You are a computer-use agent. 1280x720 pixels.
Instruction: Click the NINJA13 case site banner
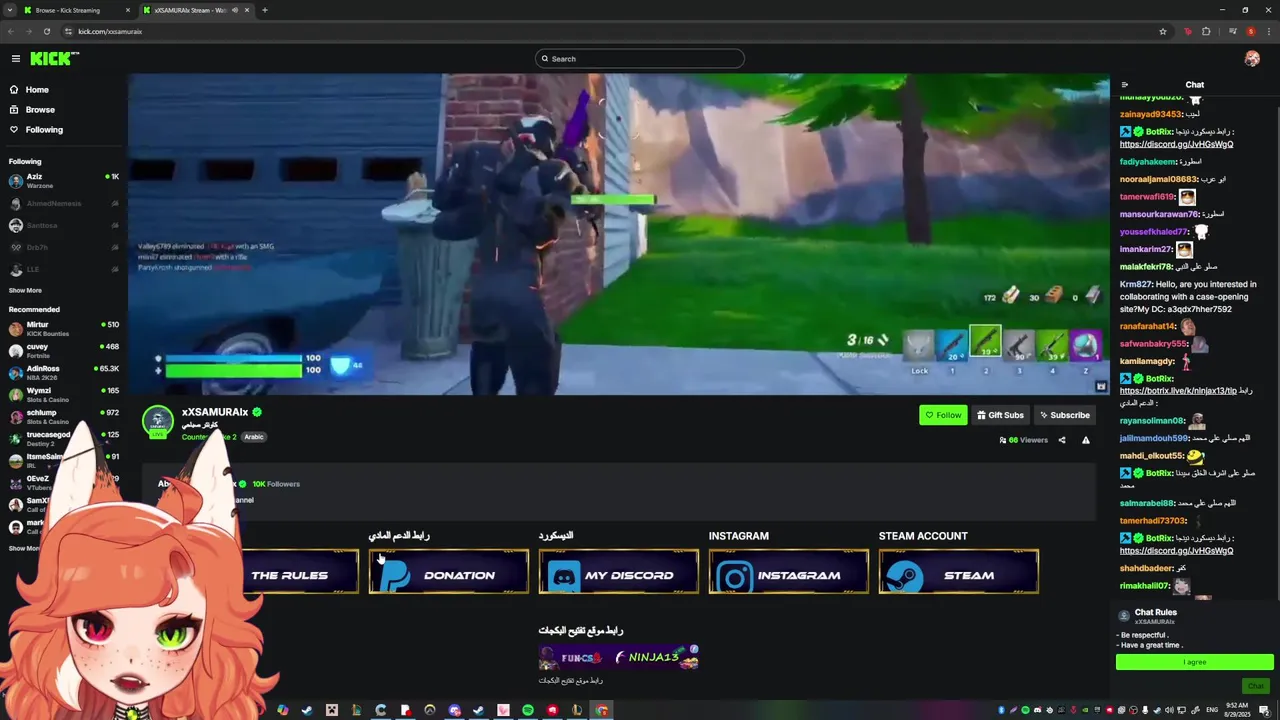pos(619,657)
